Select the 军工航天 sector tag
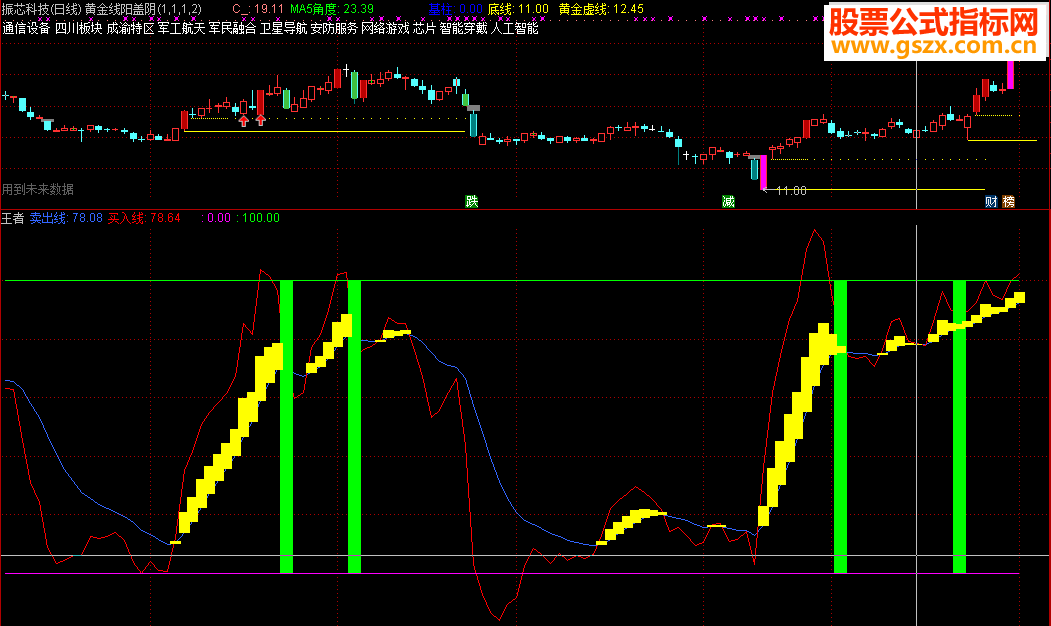This screenshot has height=626, width=1051. [x=182, y=28]
